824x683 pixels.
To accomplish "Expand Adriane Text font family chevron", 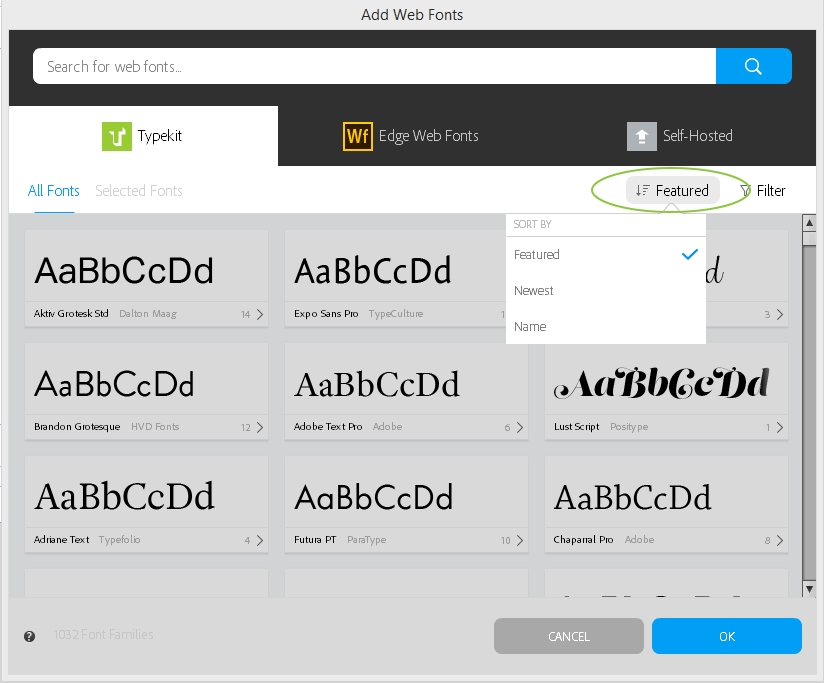I will [x=260, y=540].
